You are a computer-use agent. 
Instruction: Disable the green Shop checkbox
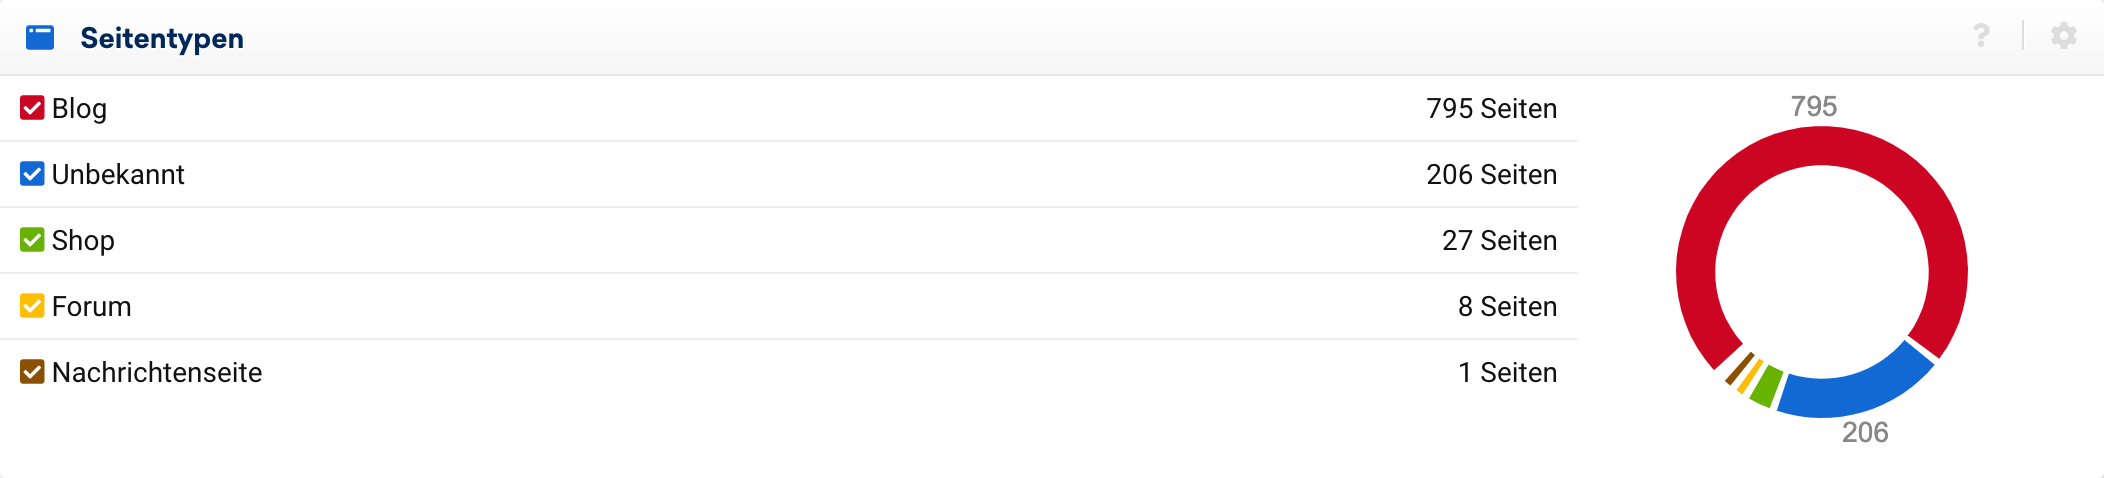click(32, 240)
